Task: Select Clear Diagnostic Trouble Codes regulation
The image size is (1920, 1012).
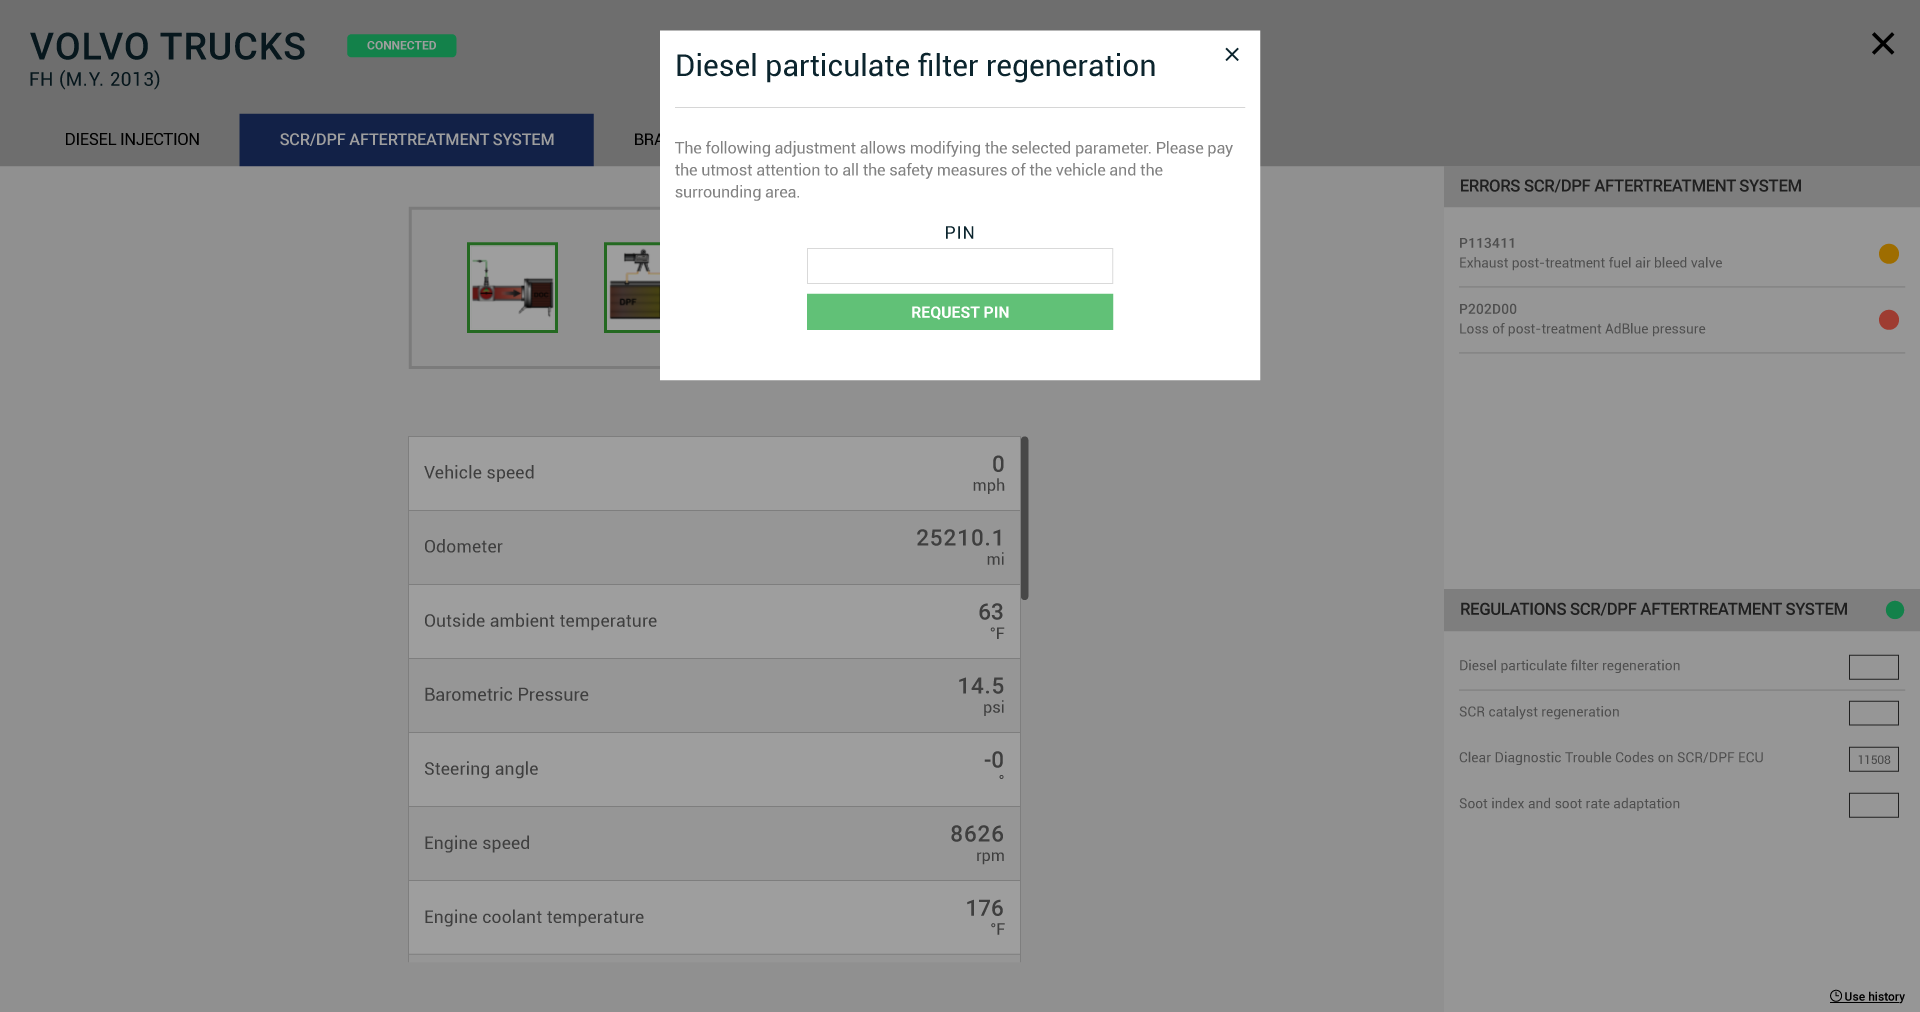Action: coord(1611,758)
